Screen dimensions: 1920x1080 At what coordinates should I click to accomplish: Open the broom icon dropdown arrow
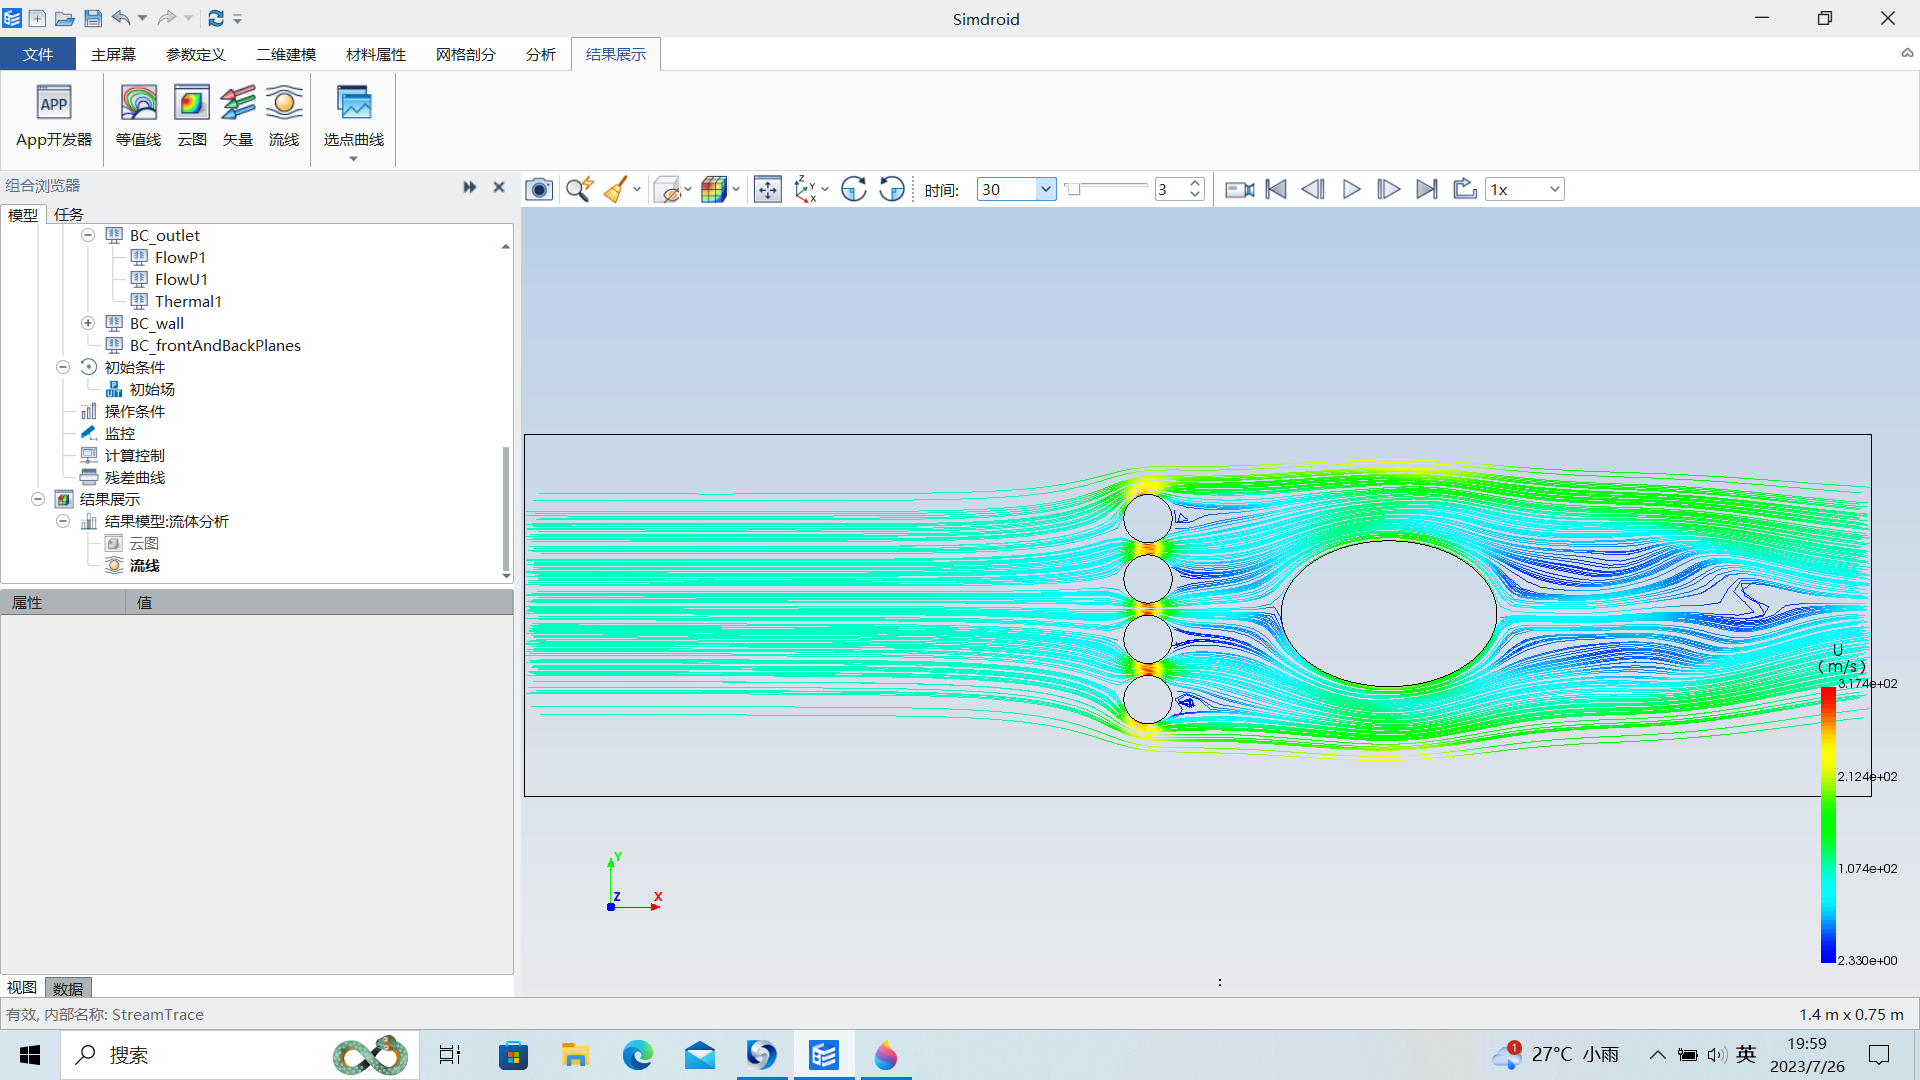point(637,189)
